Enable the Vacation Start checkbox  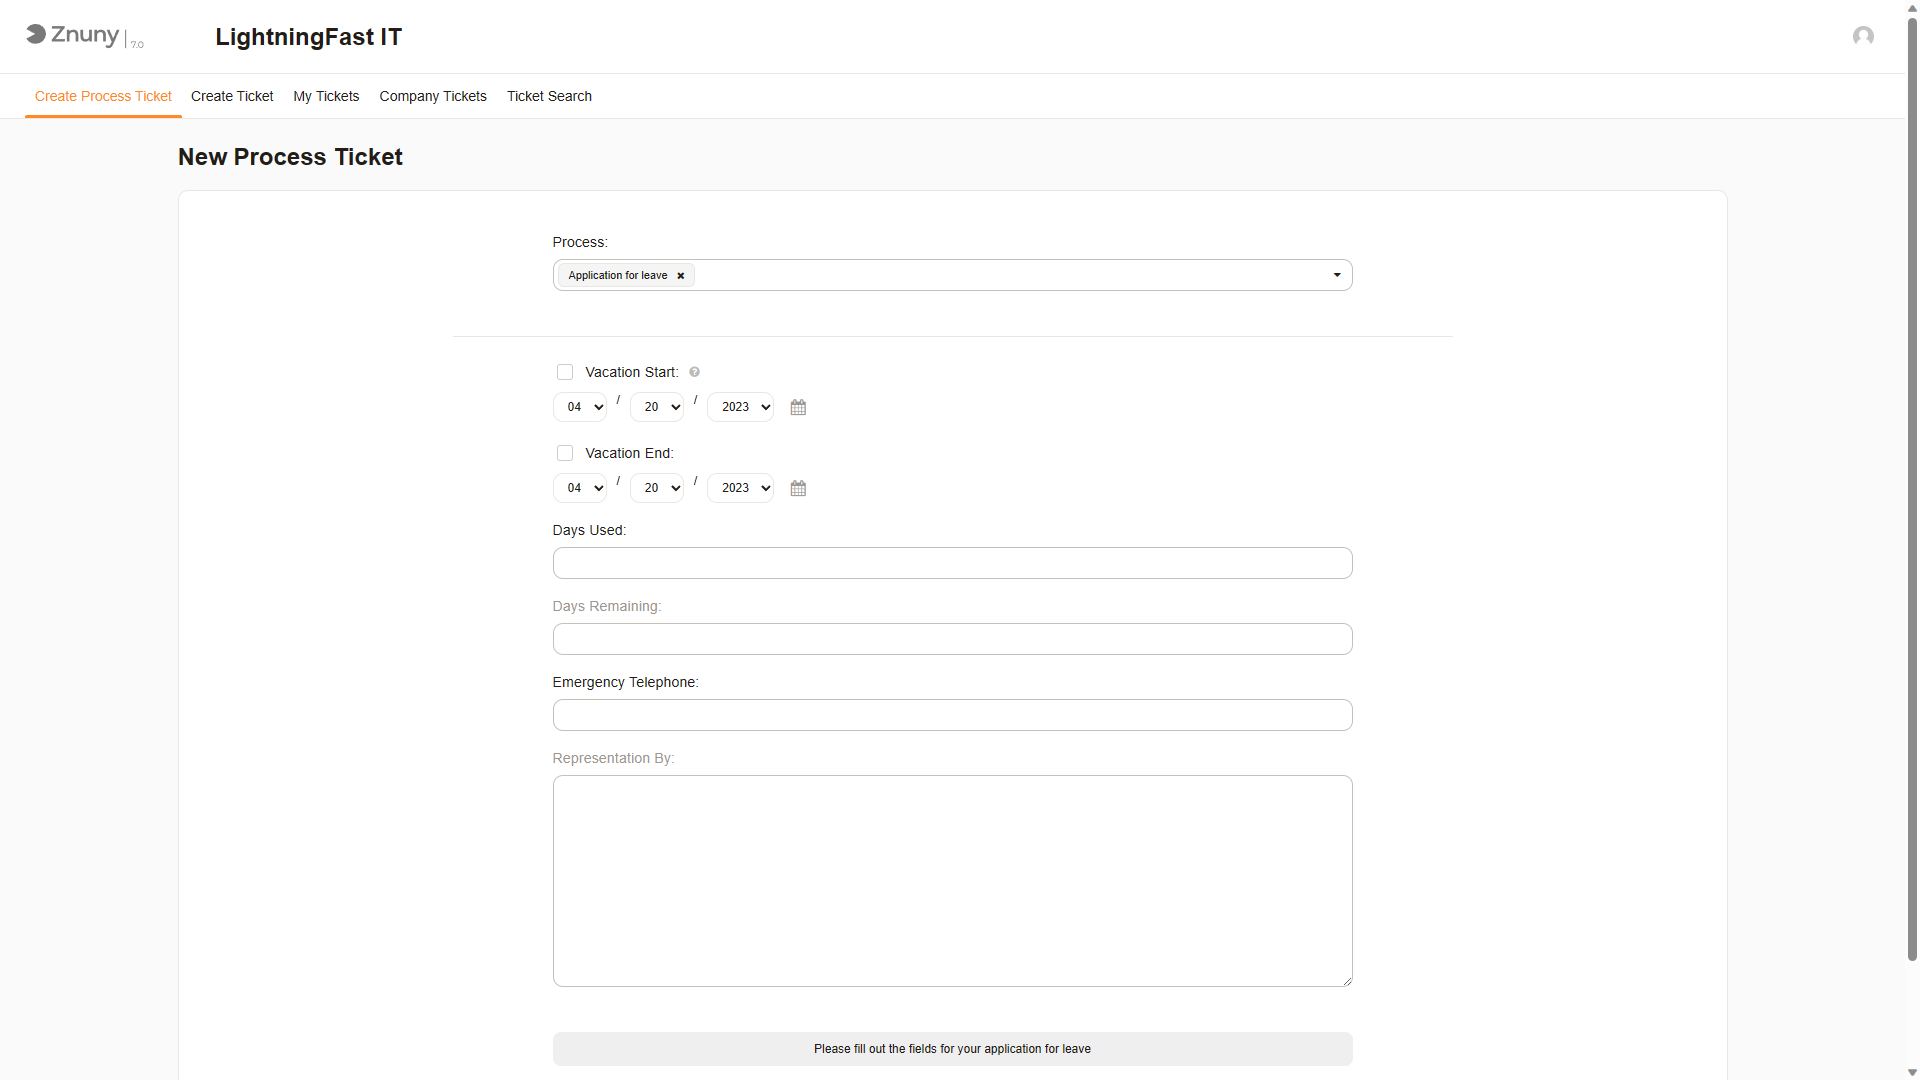(565, 372)
